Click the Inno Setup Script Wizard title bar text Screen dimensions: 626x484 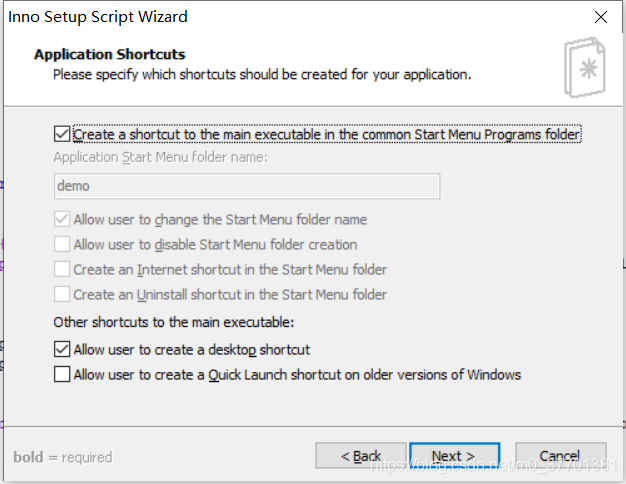pos(98,17)
